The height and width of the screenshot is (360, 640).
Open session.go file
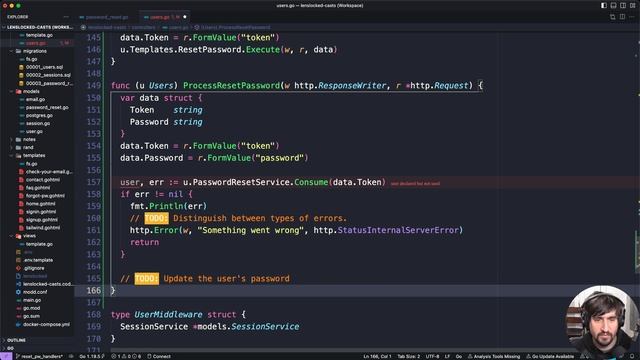coord(38,123)
